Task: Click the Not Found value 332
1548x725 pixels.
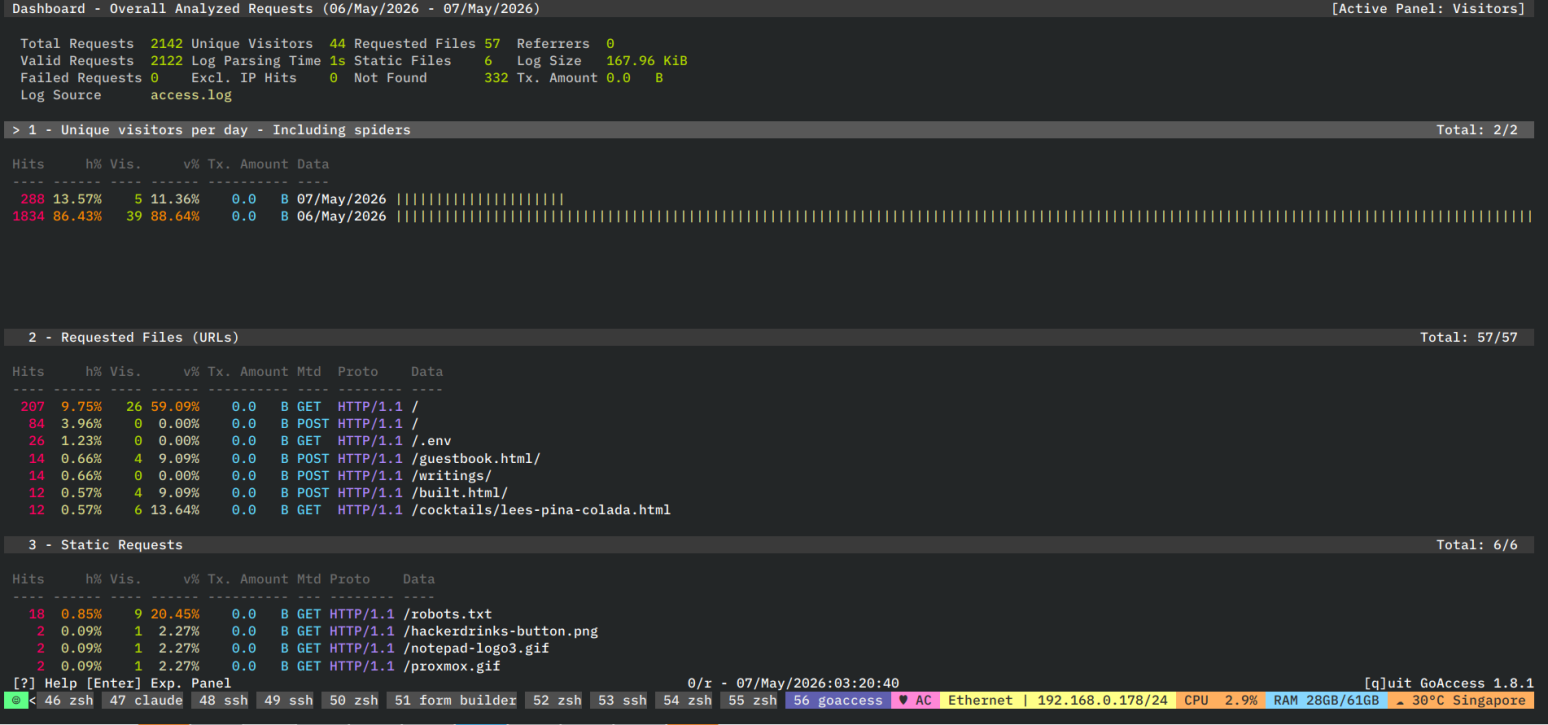Action: point(496,78)
